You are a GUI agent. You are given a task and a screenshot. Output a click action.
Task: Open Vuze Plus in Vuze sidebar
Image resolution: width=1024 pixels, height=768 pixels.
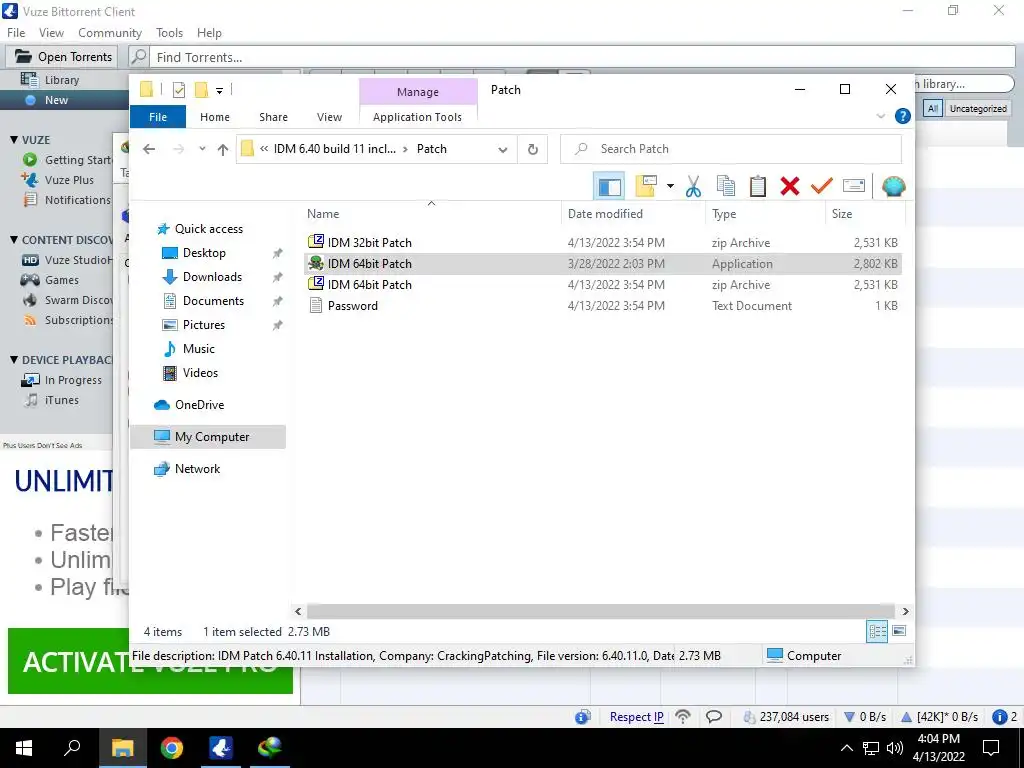pyautogui.click(x=69, y=180)
